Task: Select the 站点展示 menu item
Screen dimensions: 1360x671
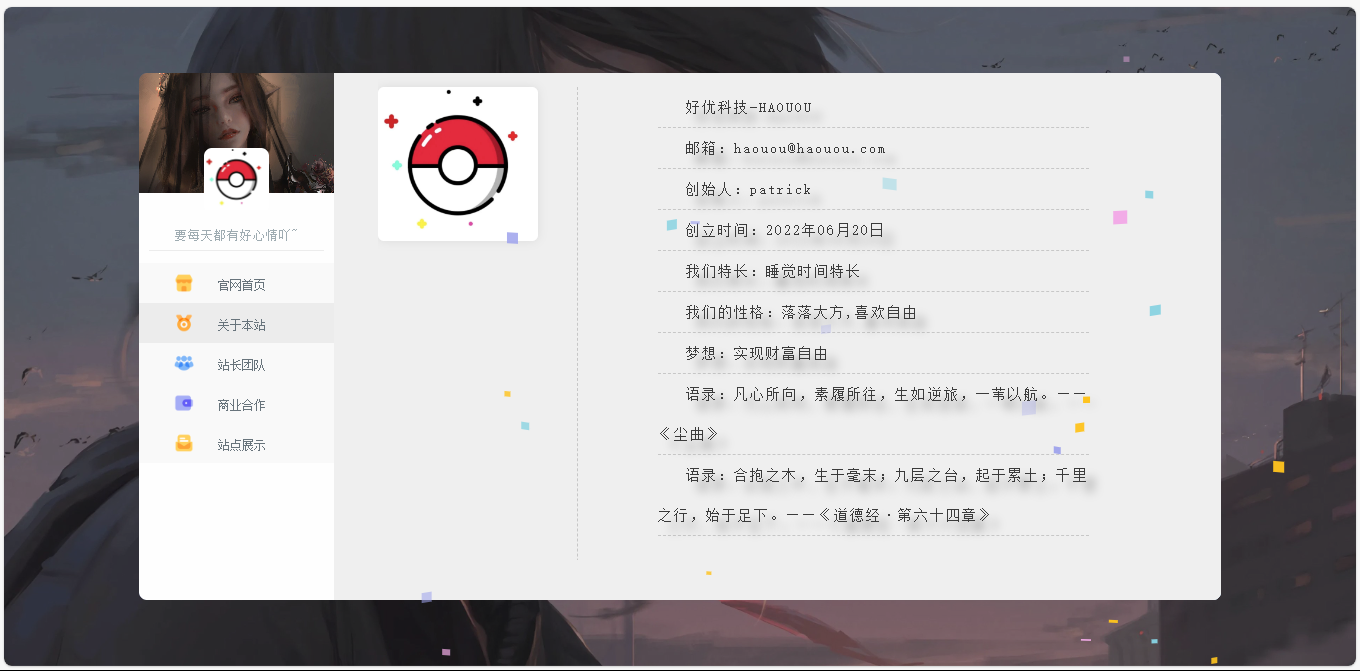Action: (x=241, y=445)
